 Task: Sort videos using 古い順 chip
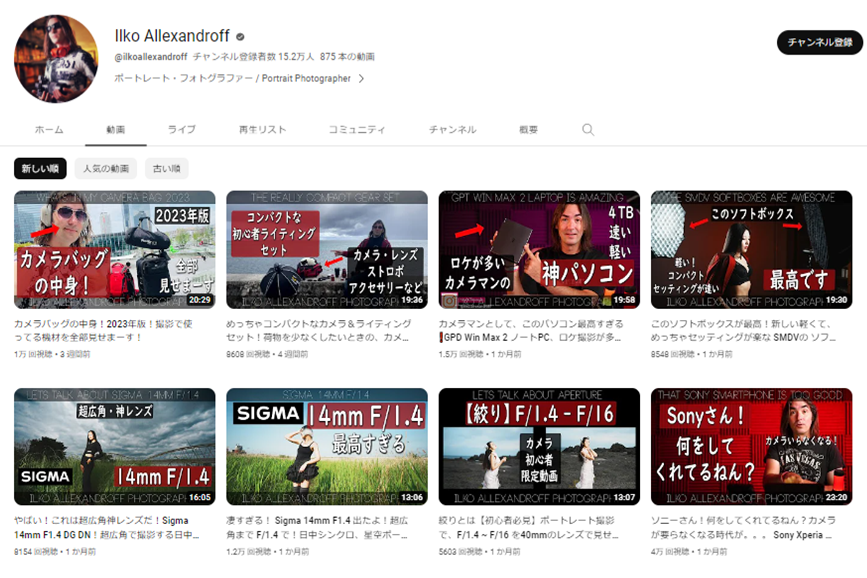[x=166, y=169]
